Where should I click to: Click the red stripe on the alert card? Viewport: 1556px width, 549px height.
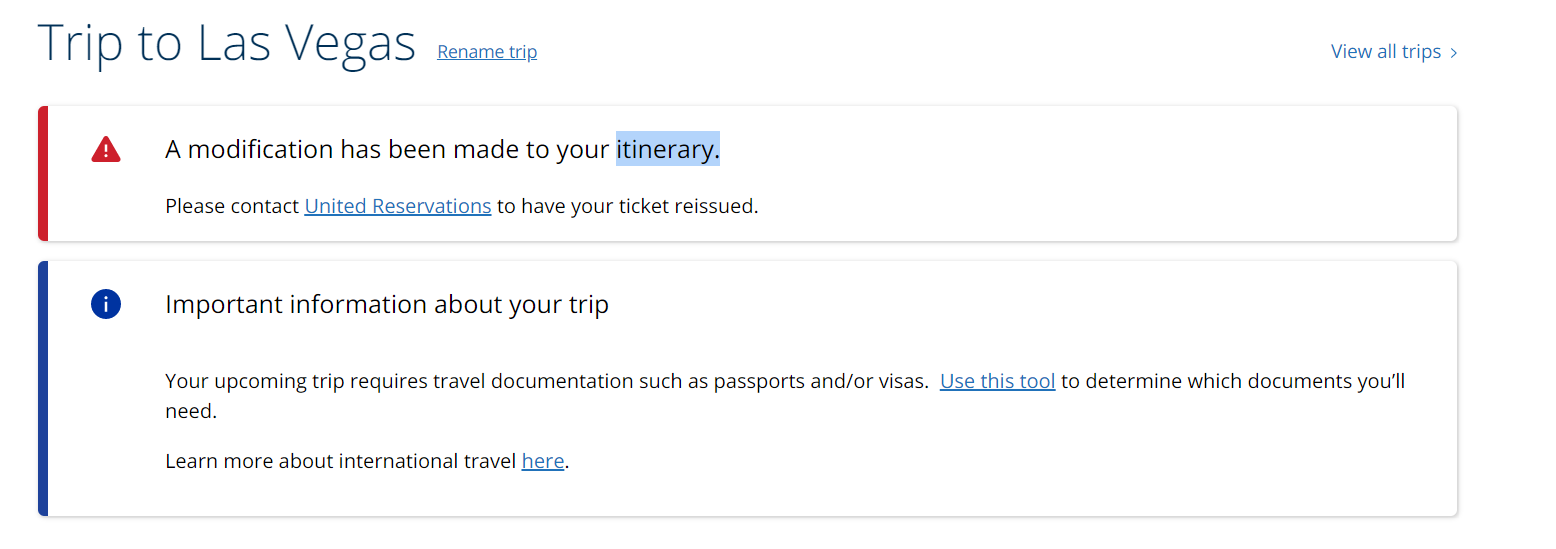tap(43, 173)
